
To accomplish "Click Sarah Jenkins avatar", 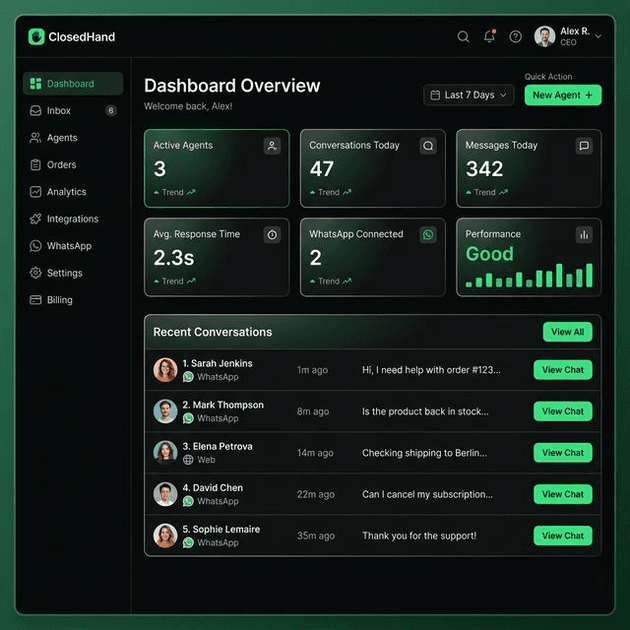I will coord(165,370).
